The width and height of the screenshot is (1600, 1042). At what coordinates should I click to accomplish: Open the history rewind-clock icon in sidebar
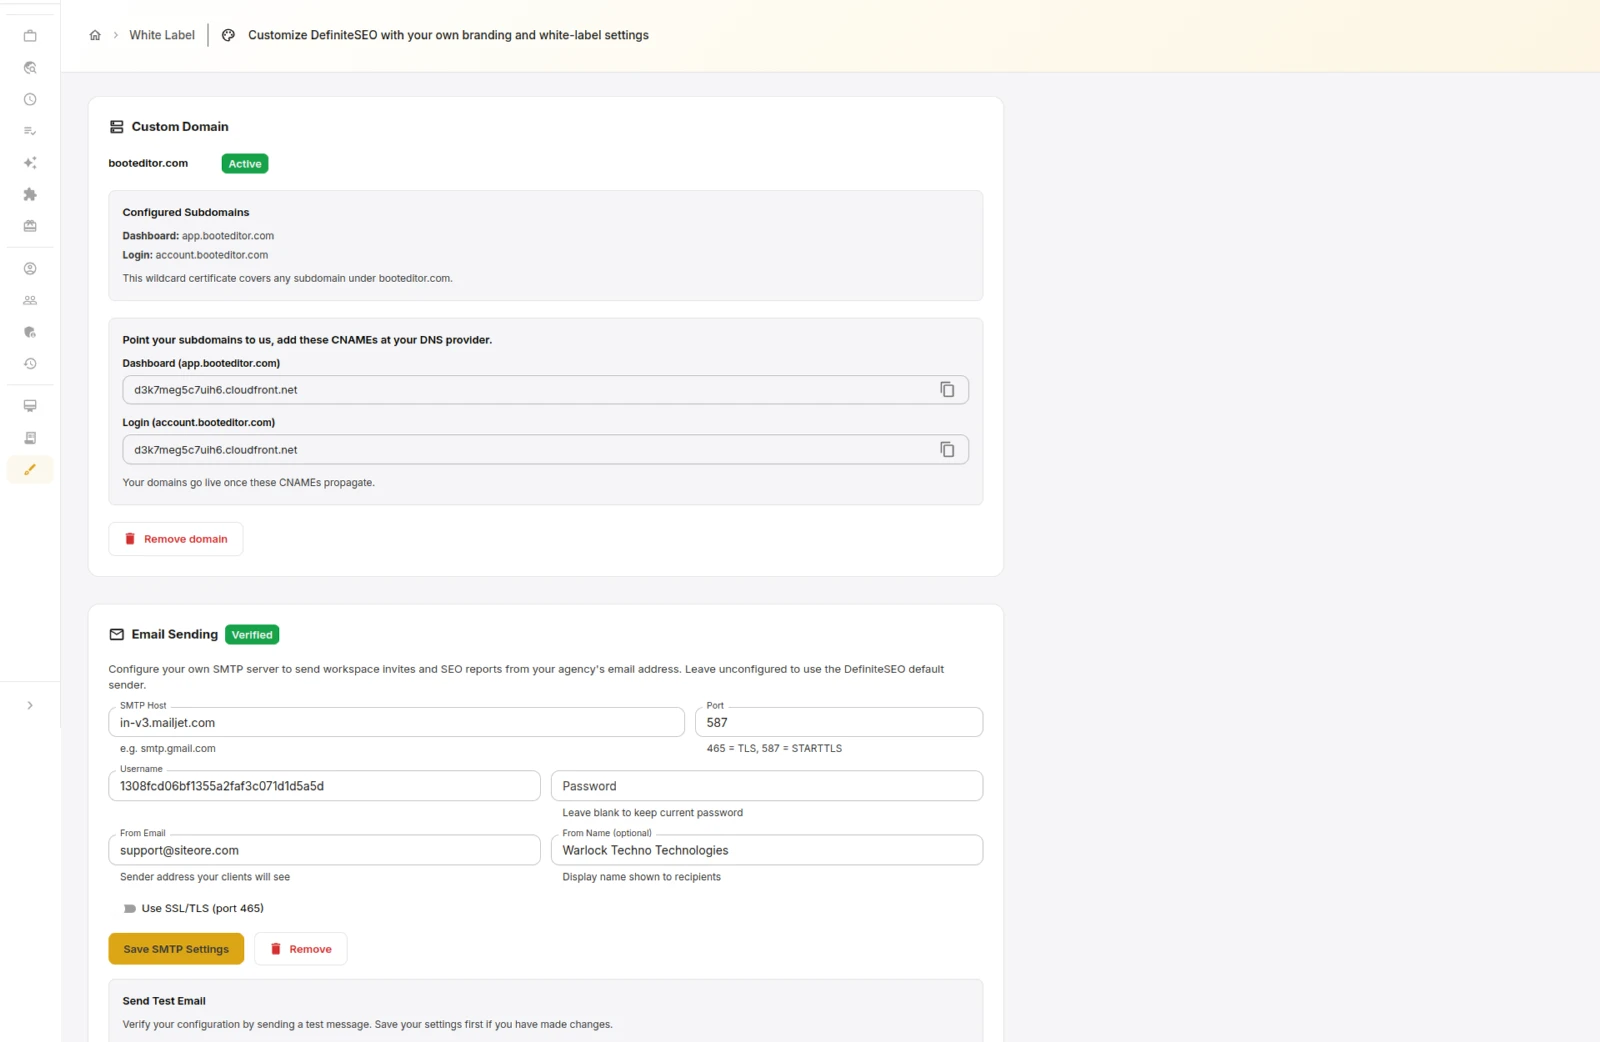(30, 364)
